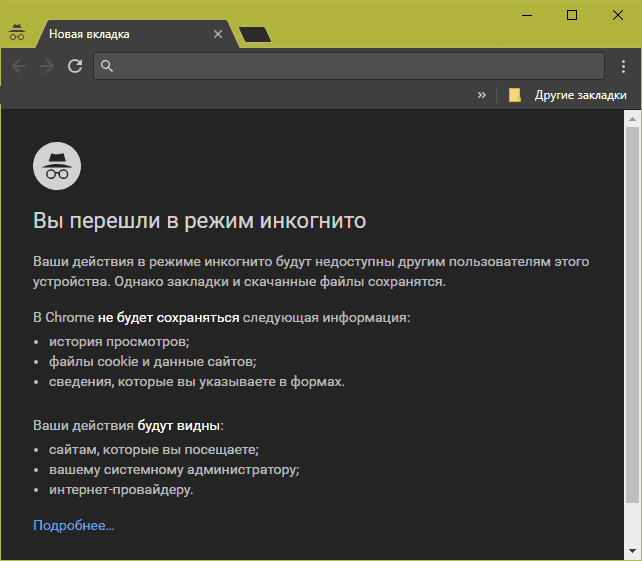
Task: Click the magnifier icon in the address bar
Action: tap(106, 66)
